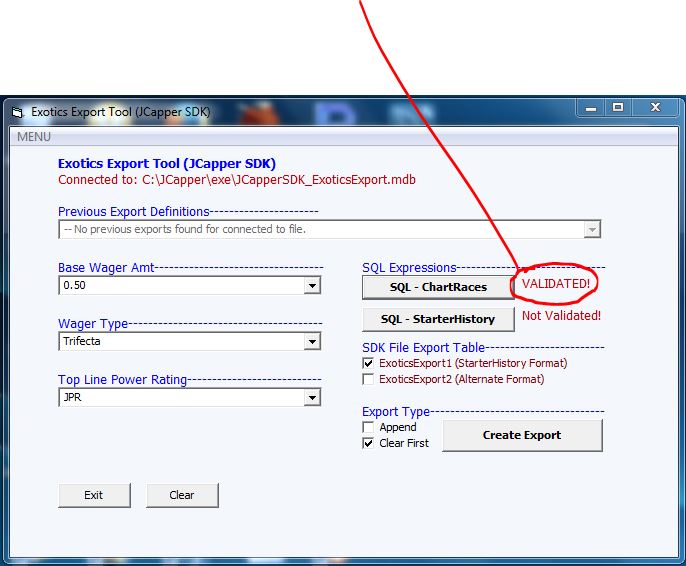This screenshot has width=686, height=566.
Task: Close the Exotics Export Tool window
Action: click(x=655, y=108)
